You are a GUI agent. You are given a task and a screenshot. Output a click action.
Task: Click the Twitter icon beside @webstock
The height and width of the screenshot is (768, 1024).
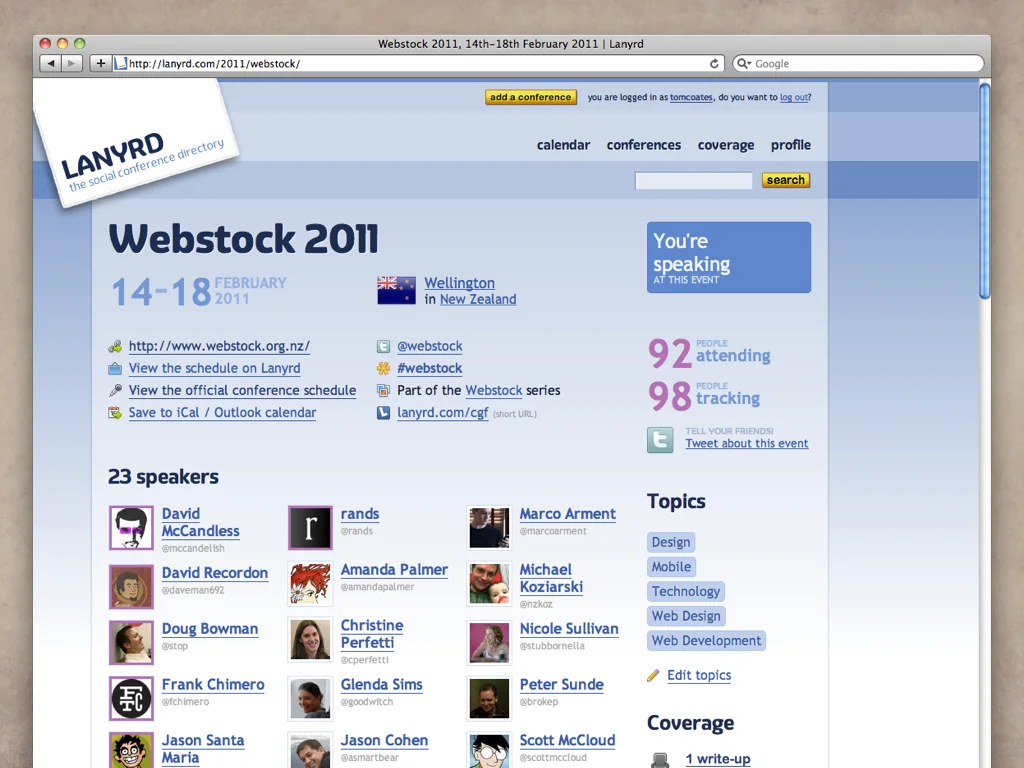[x=383, y=346]
